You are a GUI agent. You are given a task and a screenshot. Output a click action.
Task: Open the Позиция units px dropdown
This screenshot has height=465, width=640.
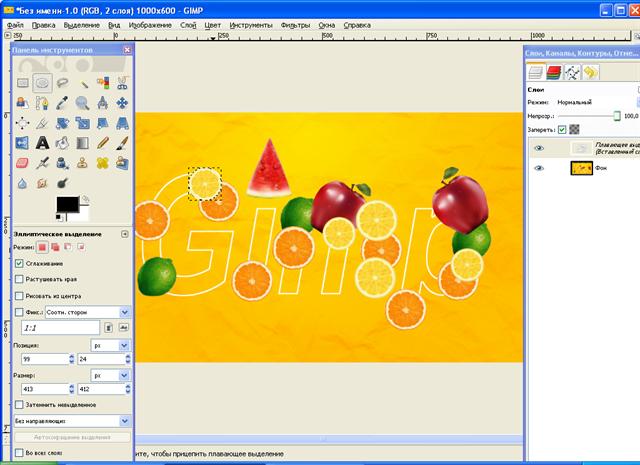coord(109,345)
